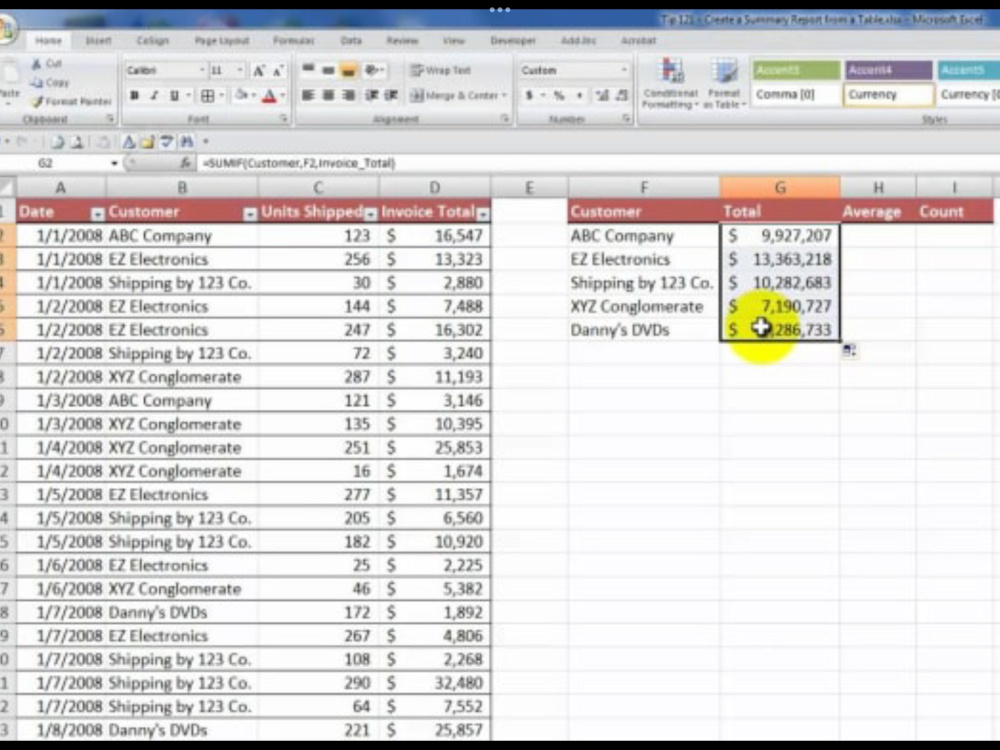Switch to the Data tab
The height and width of the screenshot is (750, 1000).
[351, 41]
